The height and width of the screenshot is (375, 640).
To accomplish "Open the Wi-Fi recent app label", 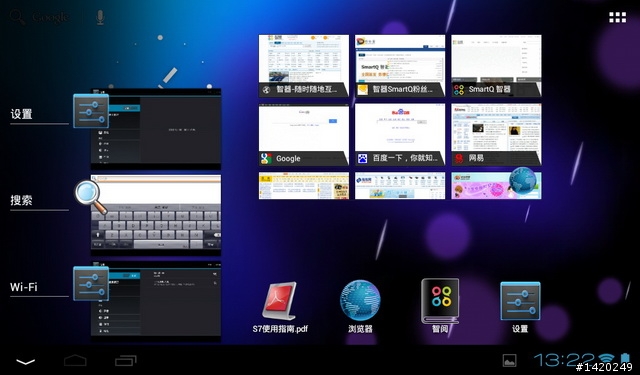I will click(x=24, y=287).
